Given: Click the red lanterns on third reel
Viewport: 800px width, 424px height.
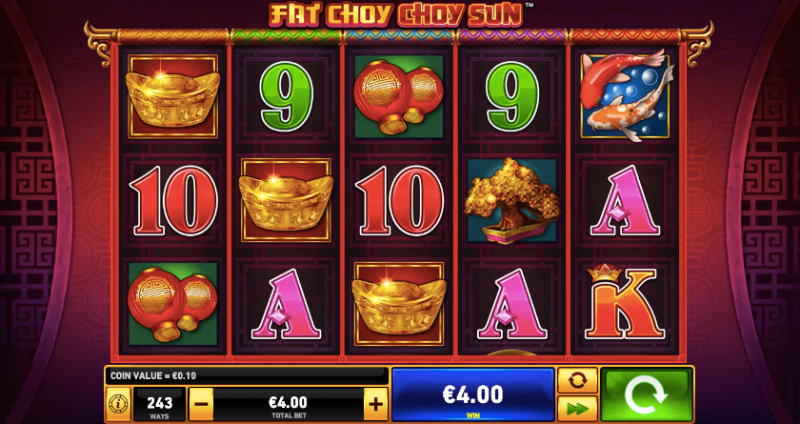Looking at the screenshot, I should [x=399, y=97].
